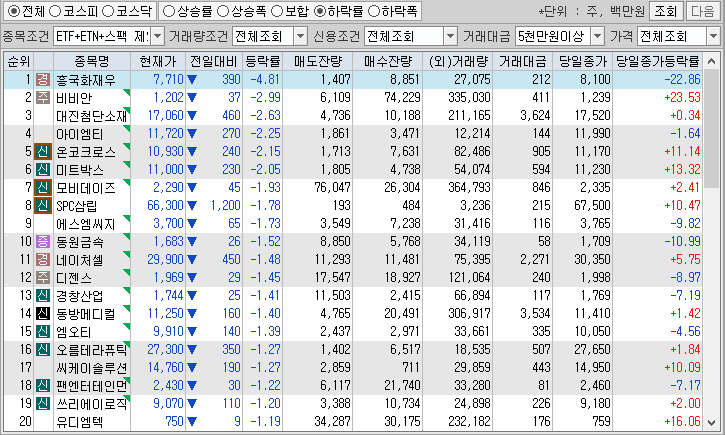Sort by the 현재가 column header
Screen dimensions: 725x435
158,61
